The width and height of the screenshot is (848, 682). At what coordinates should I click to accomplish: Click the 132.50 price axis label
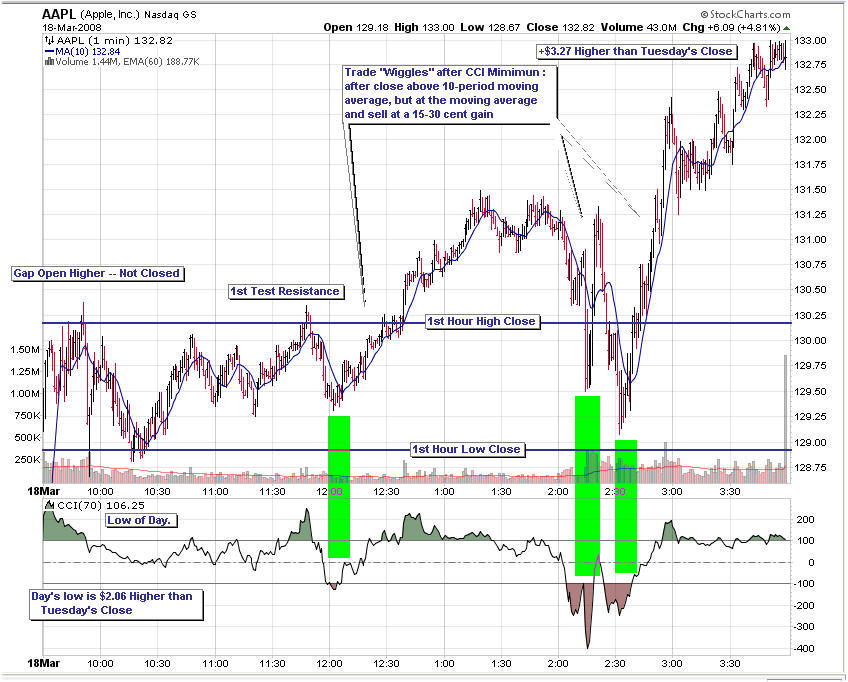pos(810,90)
